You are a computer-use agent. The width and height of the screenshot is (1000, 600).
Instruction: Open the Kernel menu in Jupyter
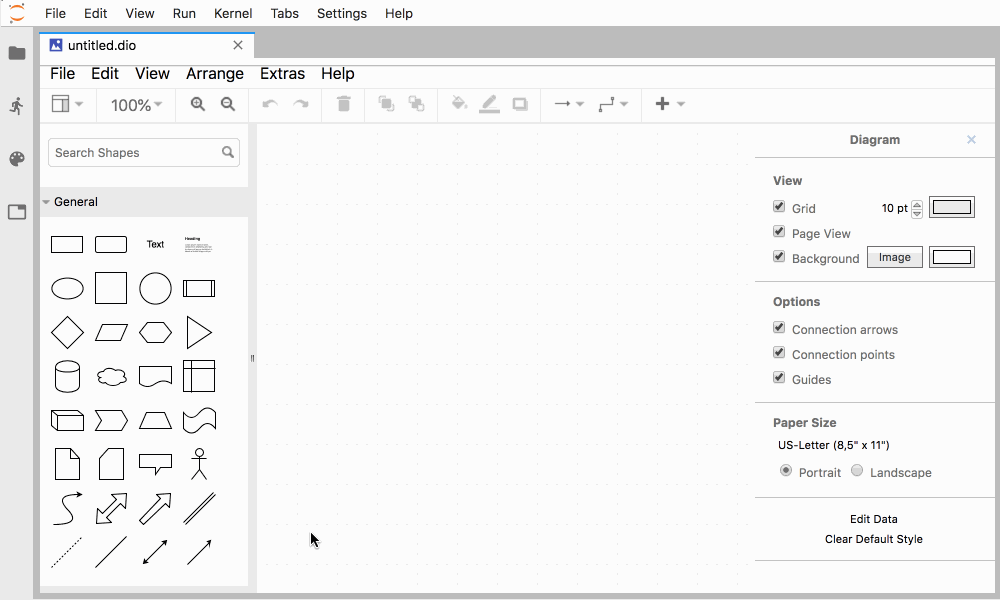coord(233,13)
